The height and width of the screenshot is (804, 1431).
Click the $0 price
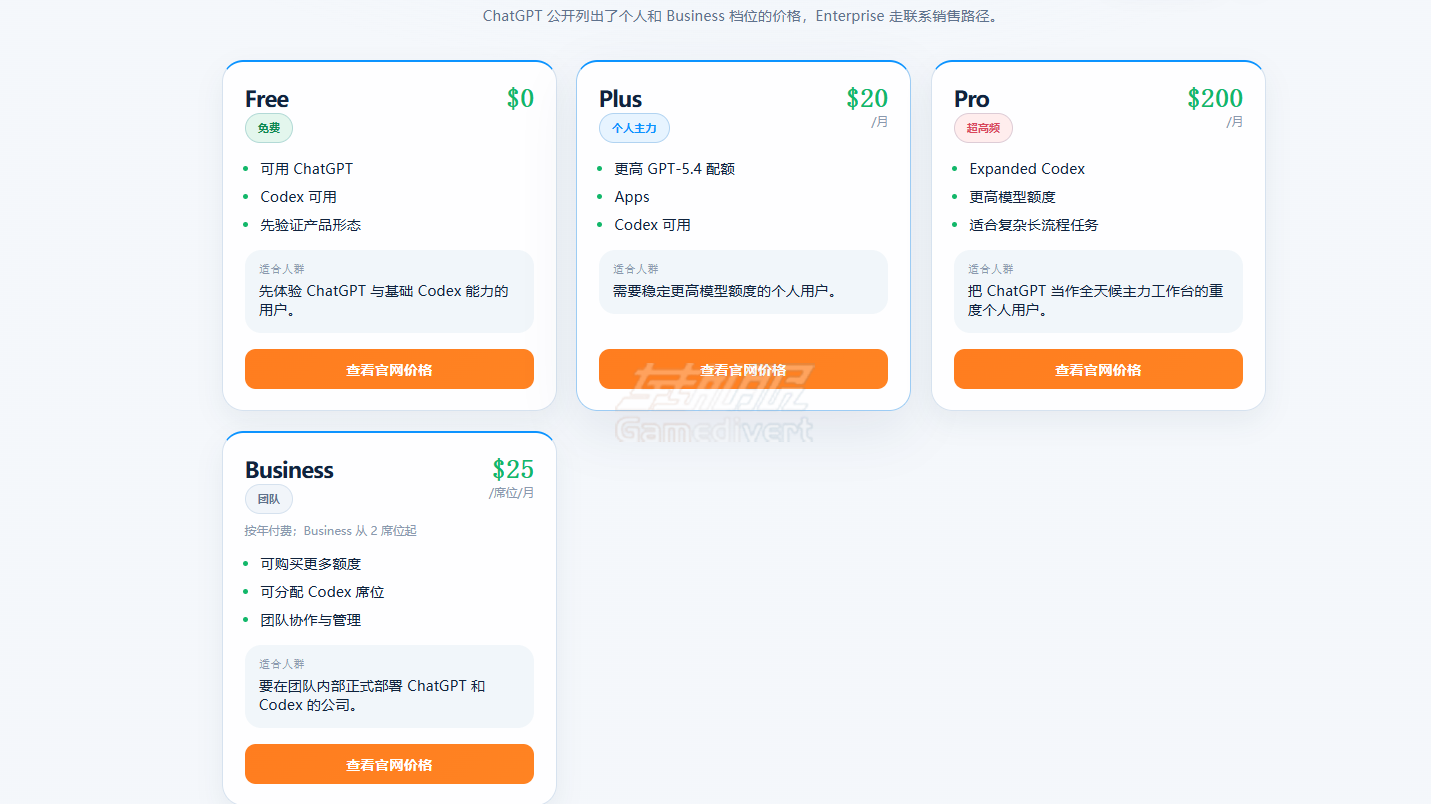click(x=520, y=98)
